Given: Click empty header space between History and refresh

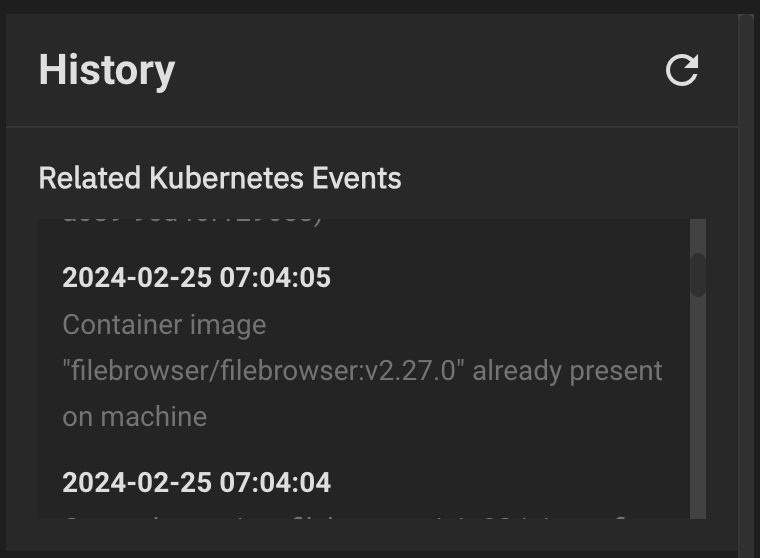Looking at the screenshot, I should 420,70.
